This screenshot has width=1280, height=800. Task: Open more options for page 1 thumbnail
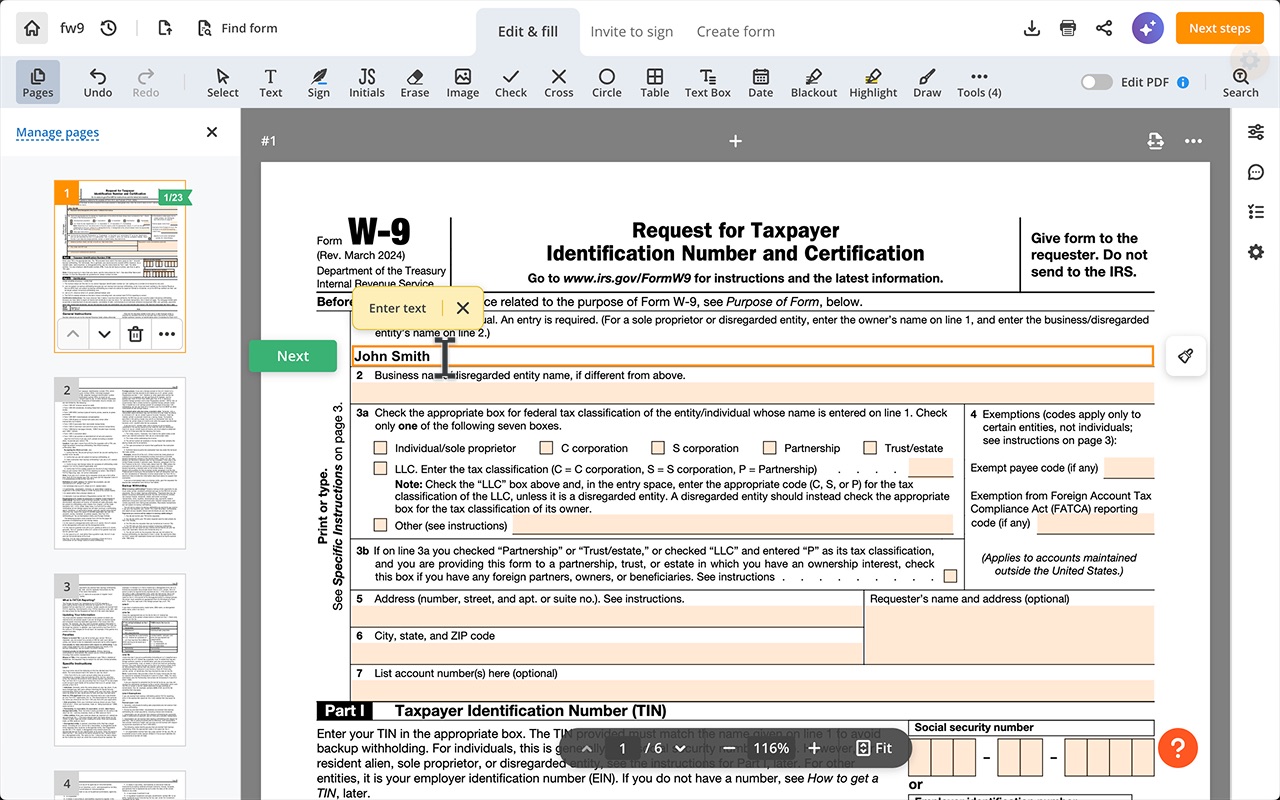click(x=167, y=335)
